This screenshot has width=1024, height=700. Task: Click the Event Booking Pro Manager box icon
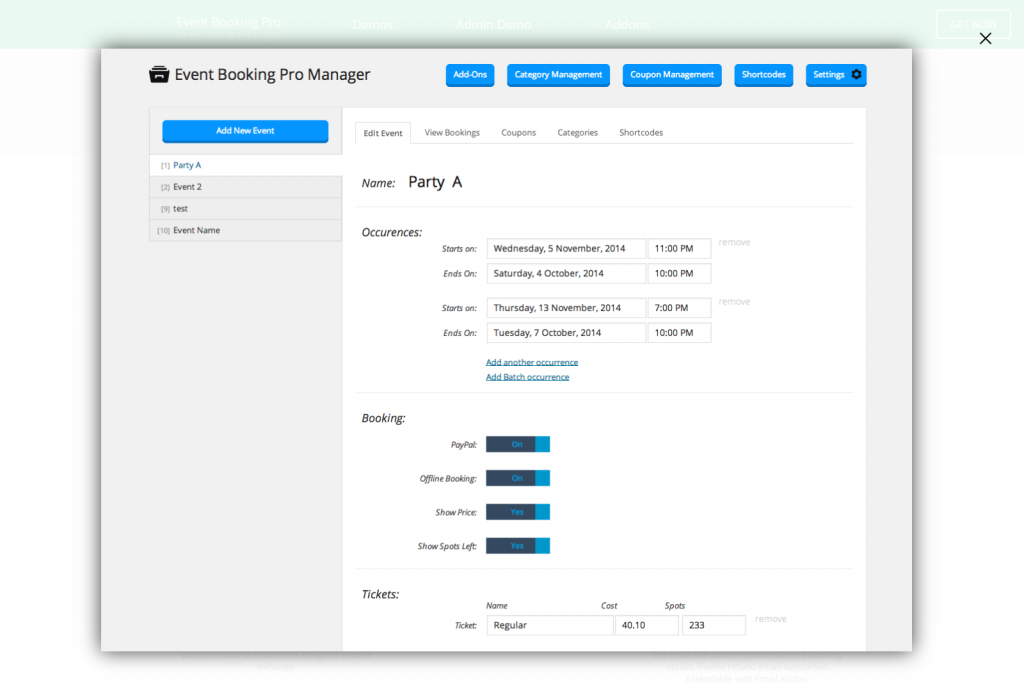(159, 74)
